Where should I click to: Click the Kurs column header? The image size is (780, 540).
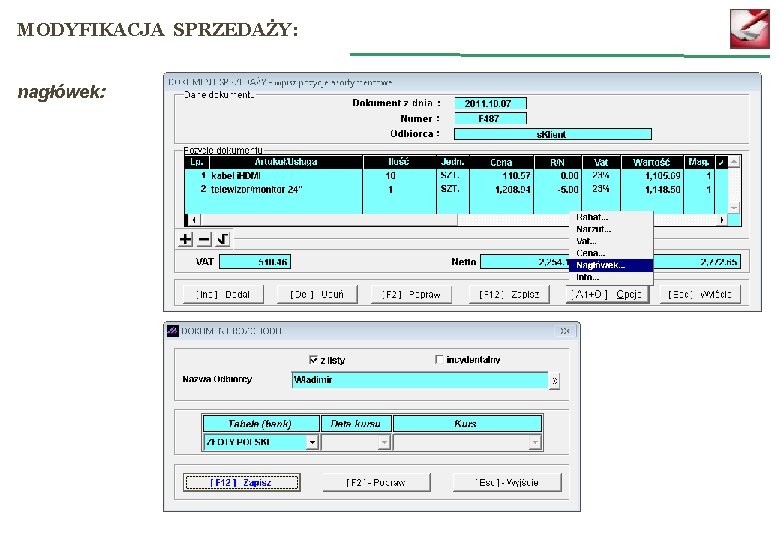(x=467, y=424)
